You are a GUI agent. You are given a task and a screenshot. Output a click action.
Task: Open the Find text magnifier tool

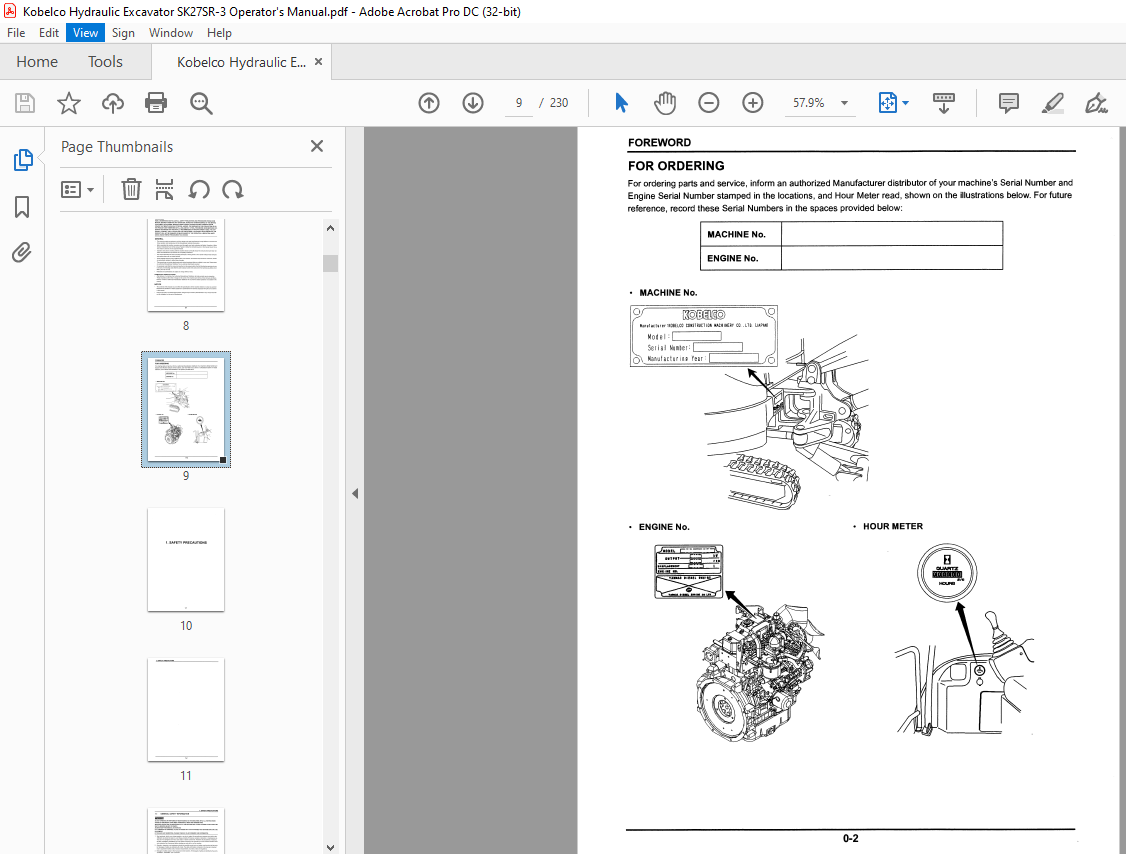pyautogui.click(x=201, y=103)
